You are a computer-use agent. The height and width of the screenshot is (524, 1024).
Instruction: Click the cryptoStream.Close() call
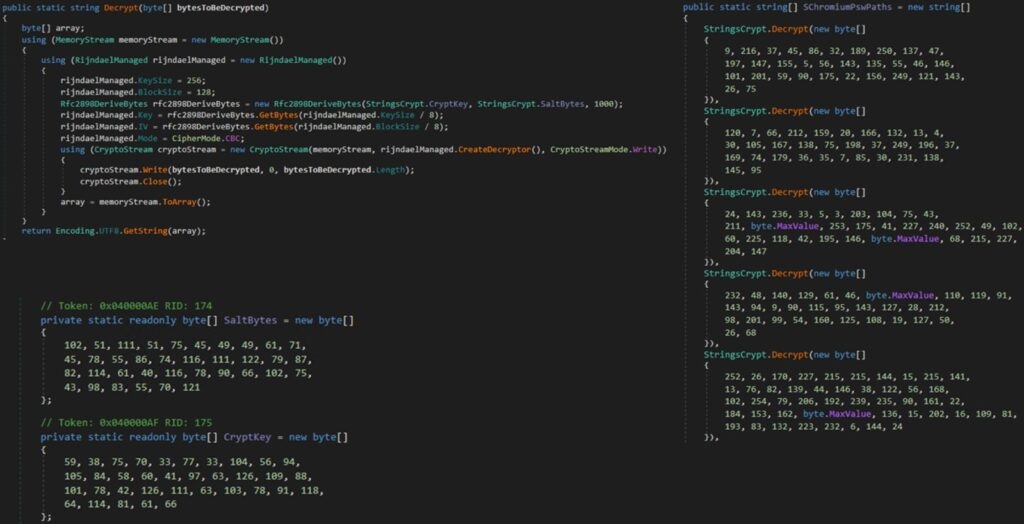131,182
